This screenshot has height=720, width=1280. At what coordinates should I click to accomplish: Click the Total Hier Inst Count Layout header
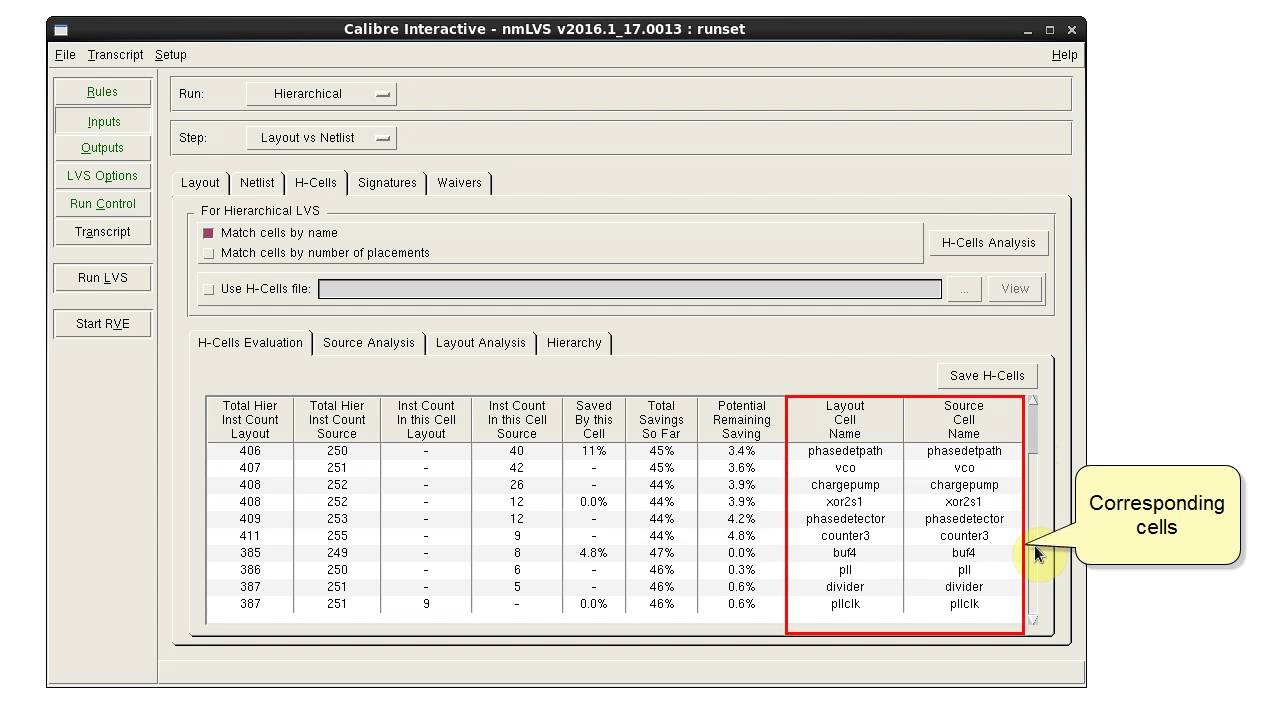click(250, 420)
